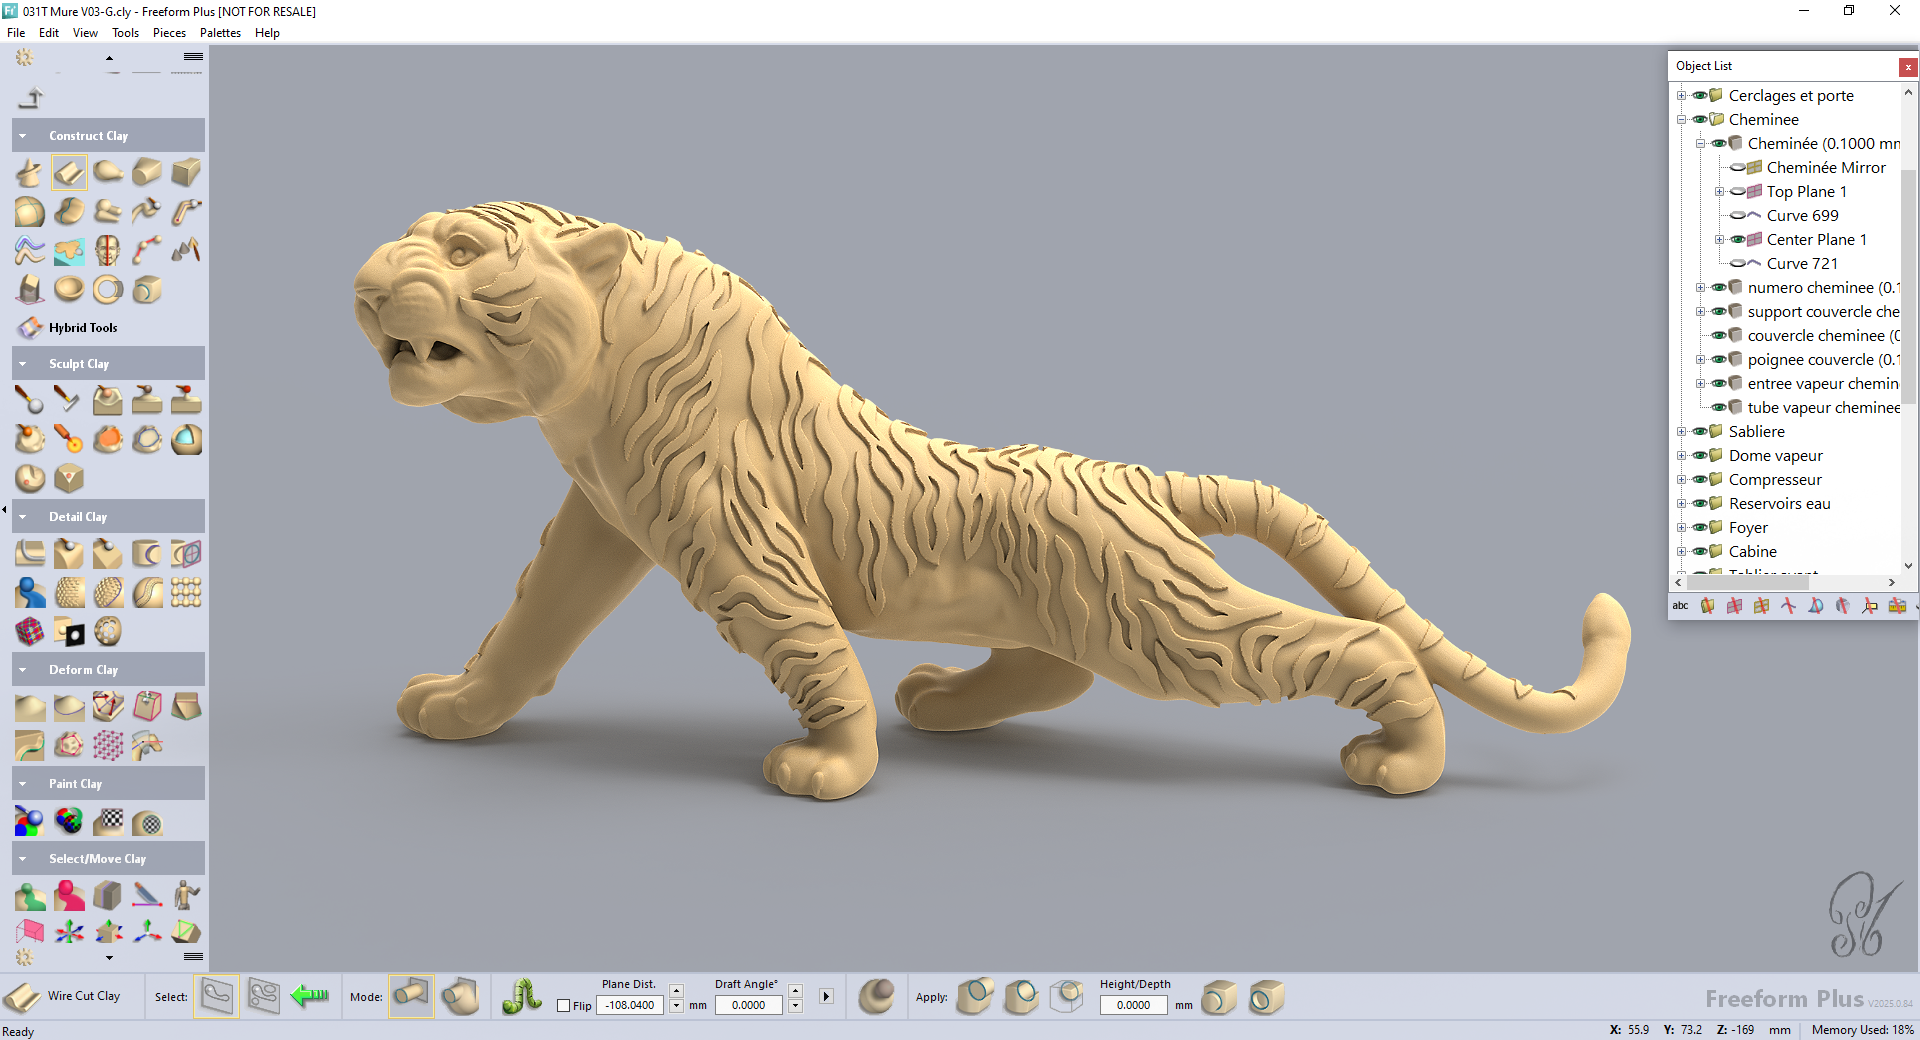Screen dimensions: 1920x1040
Task: Choose the second Mode icon
Action: click(461, 996)
